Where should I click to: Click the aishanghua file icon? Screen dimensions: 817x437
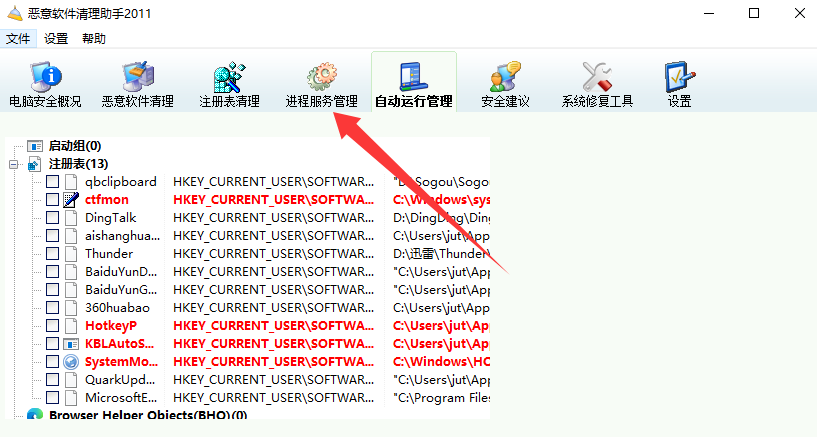(71, 235)
